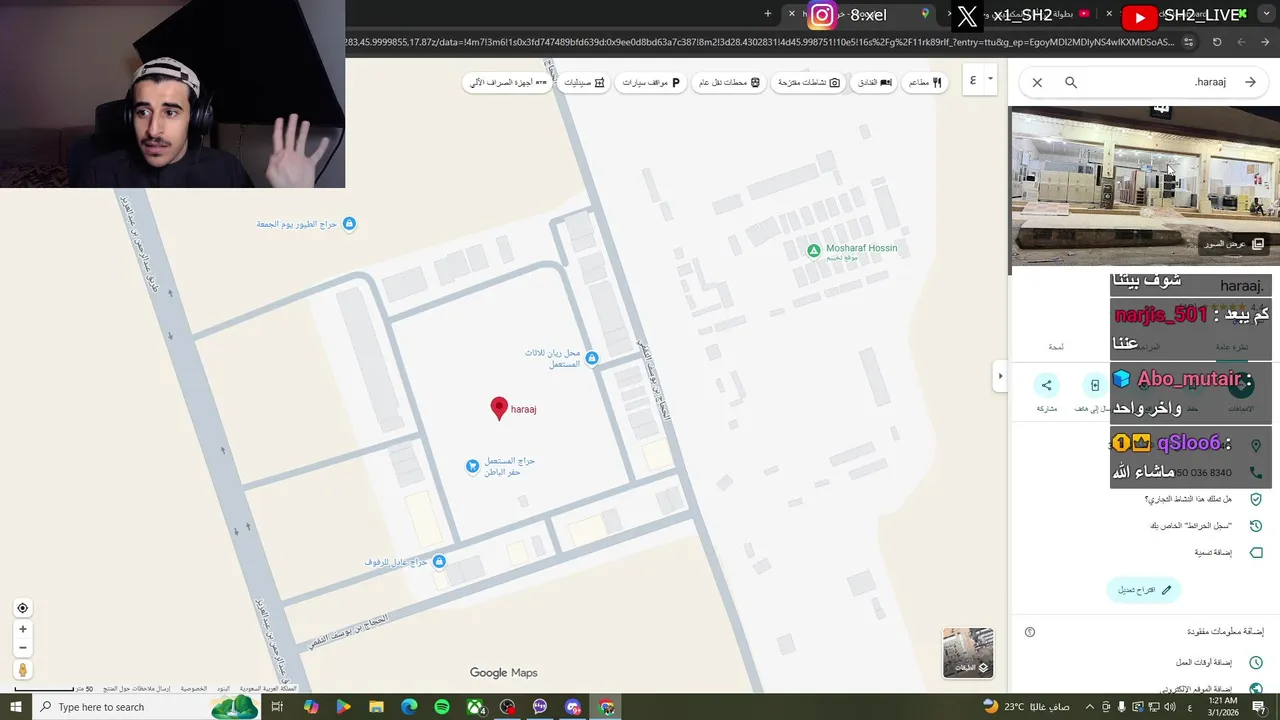Click the حراج عادل للرفوف marker
The width and height of the screenshot is (1280, 720).
pyautogui.click(x=438, y=562)
